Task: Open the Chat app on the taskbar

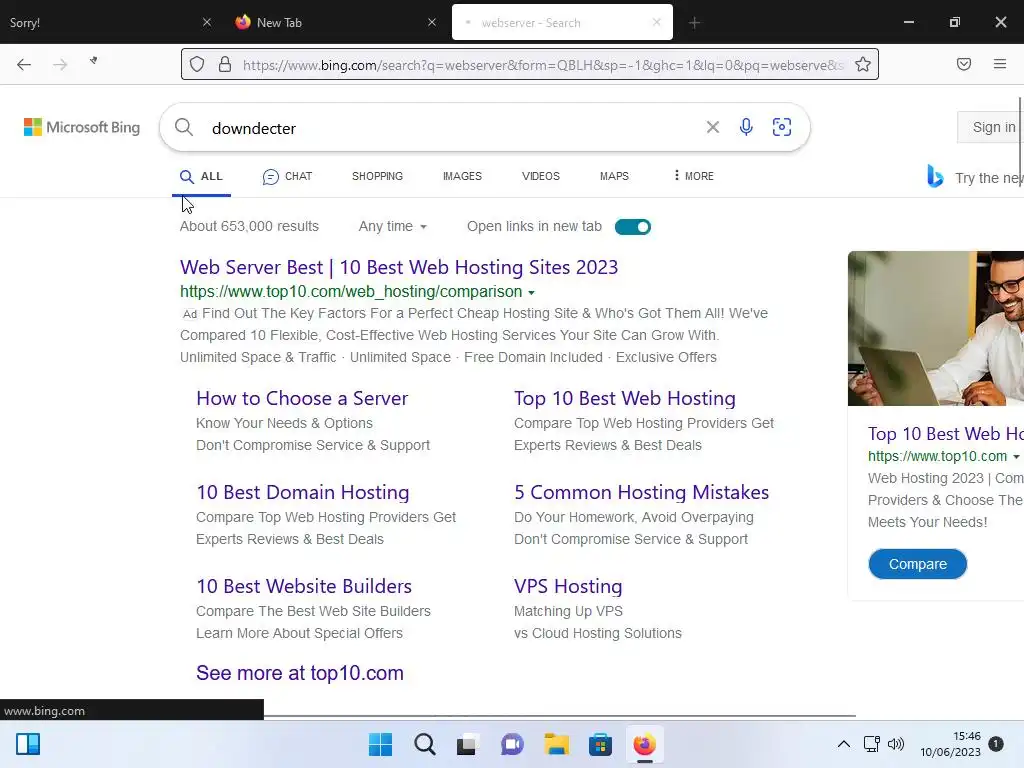Action: 512,744
